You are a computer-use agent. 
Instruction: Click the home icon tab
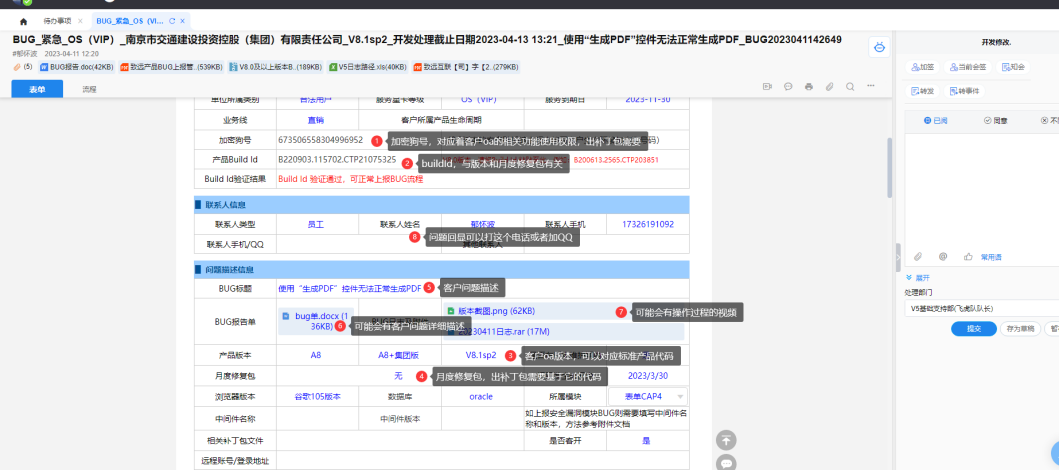(23, 20)
